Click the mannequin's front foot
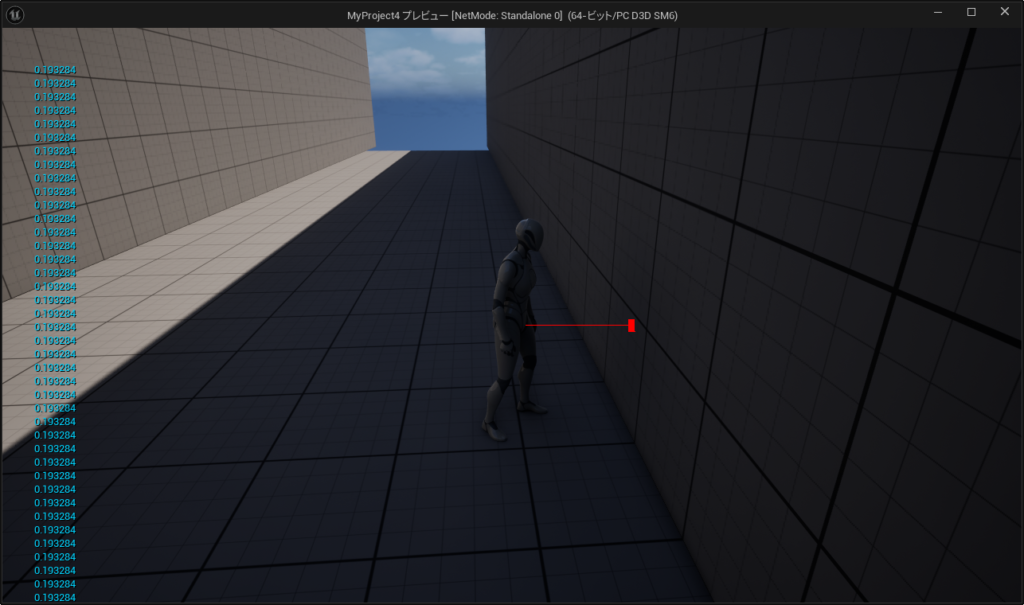Screen dimensions: 1024x605 click(x=495, y=430)
